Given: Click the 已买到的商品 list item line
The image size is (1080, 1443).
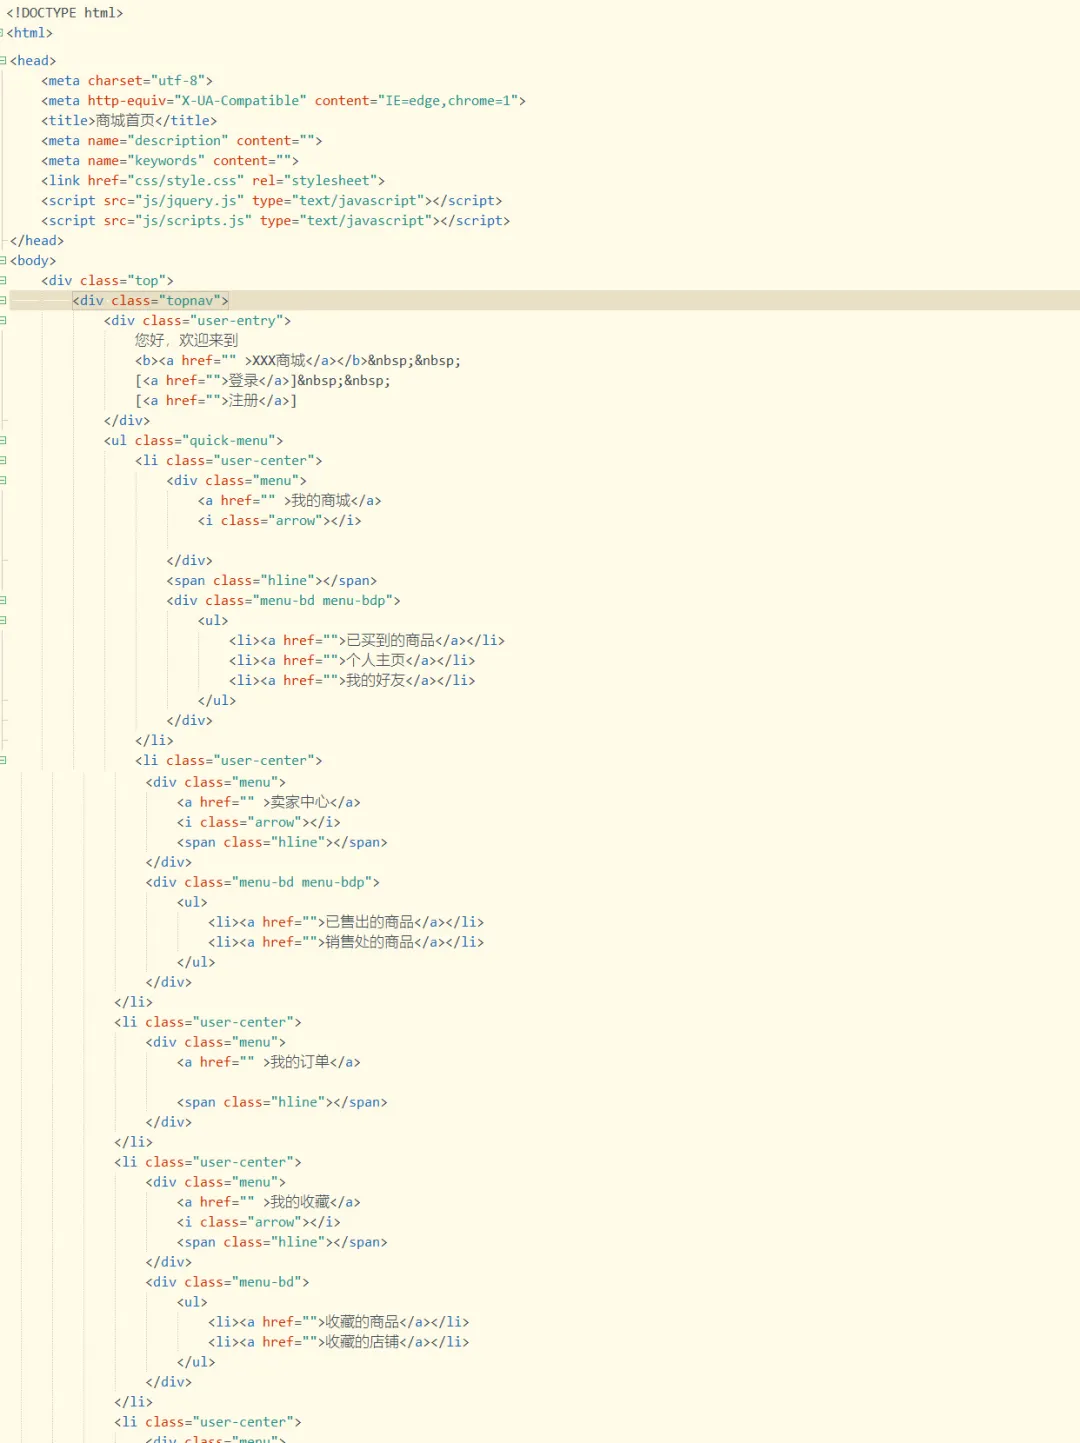Looking at the screenshot, I should tap(367, 641).
